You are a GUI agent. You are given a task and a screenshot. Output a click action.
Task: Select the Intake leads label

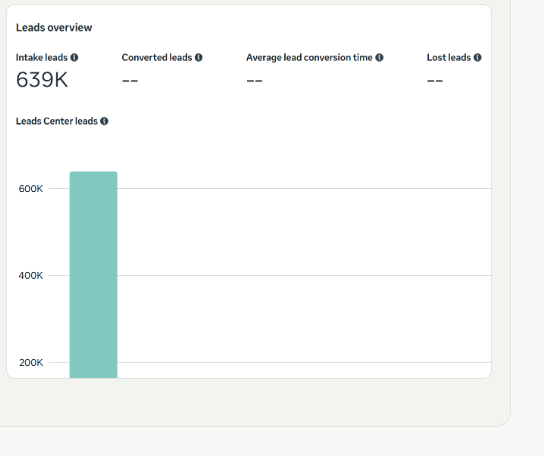(x=42, y=58)
